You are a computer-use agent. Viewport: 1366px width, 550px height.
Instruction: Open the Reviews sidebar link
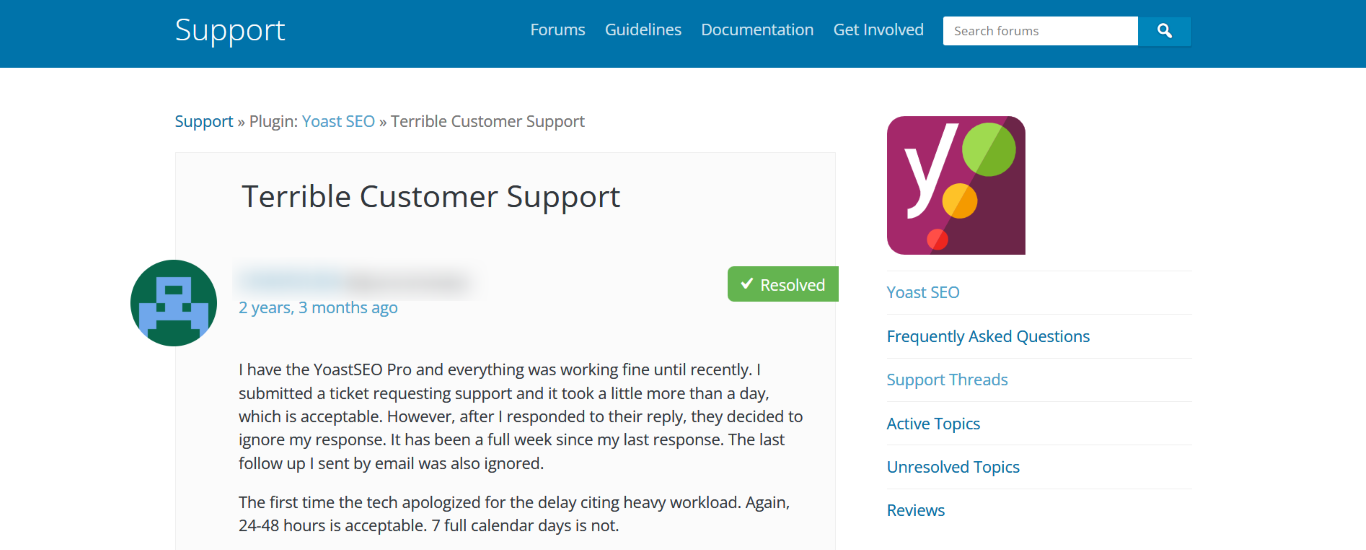click(x=916, y=510)
